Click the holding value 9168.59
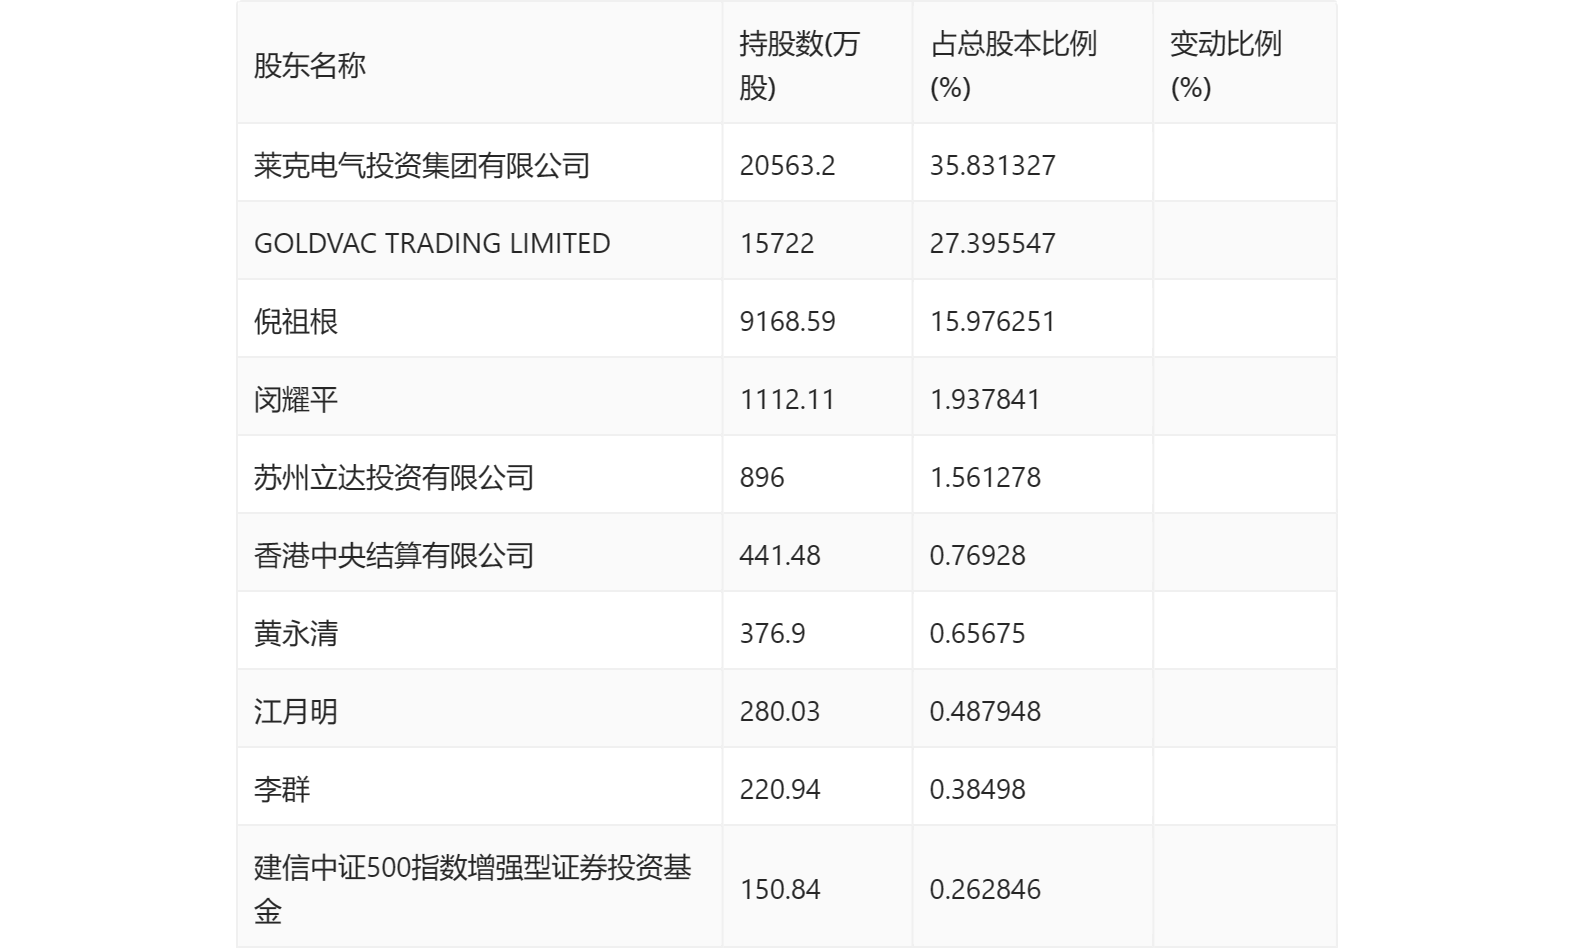The height and width of the screenshot is (948, 1574). (787, 322)
